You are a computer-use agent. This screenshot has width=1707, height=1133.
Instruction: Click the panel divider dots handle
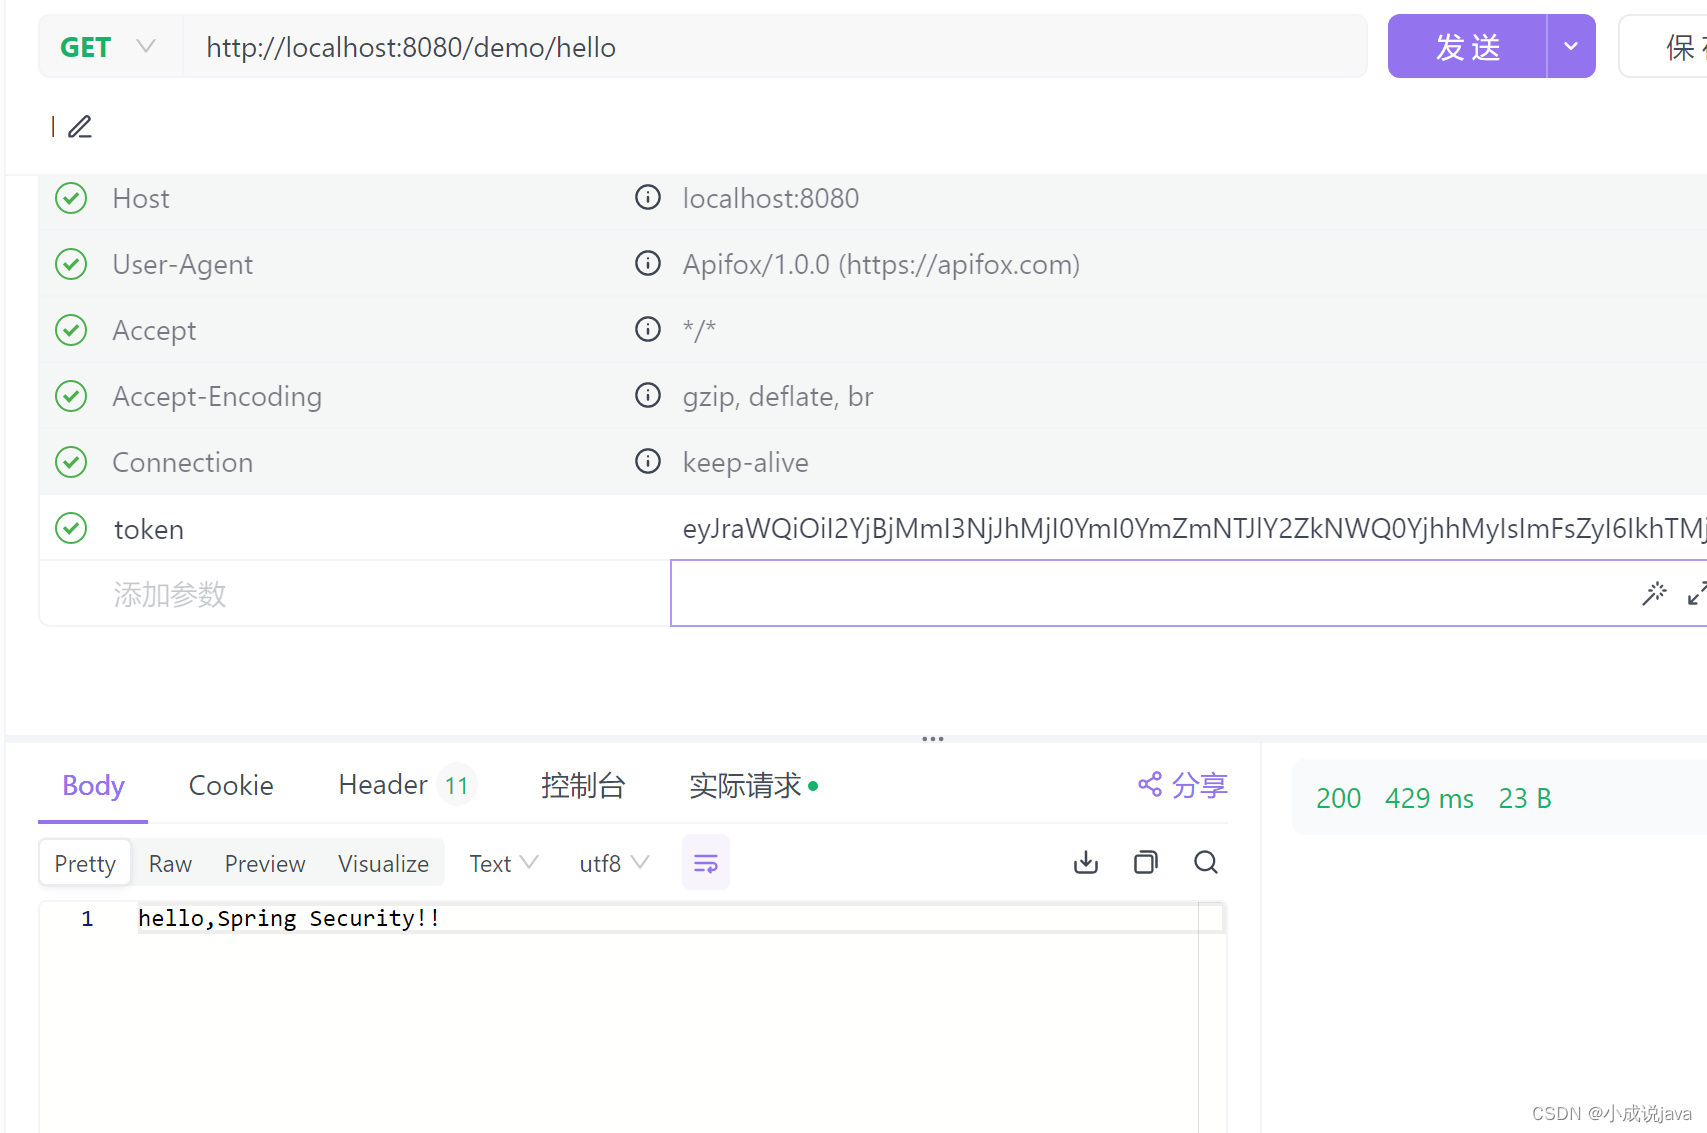933,739
